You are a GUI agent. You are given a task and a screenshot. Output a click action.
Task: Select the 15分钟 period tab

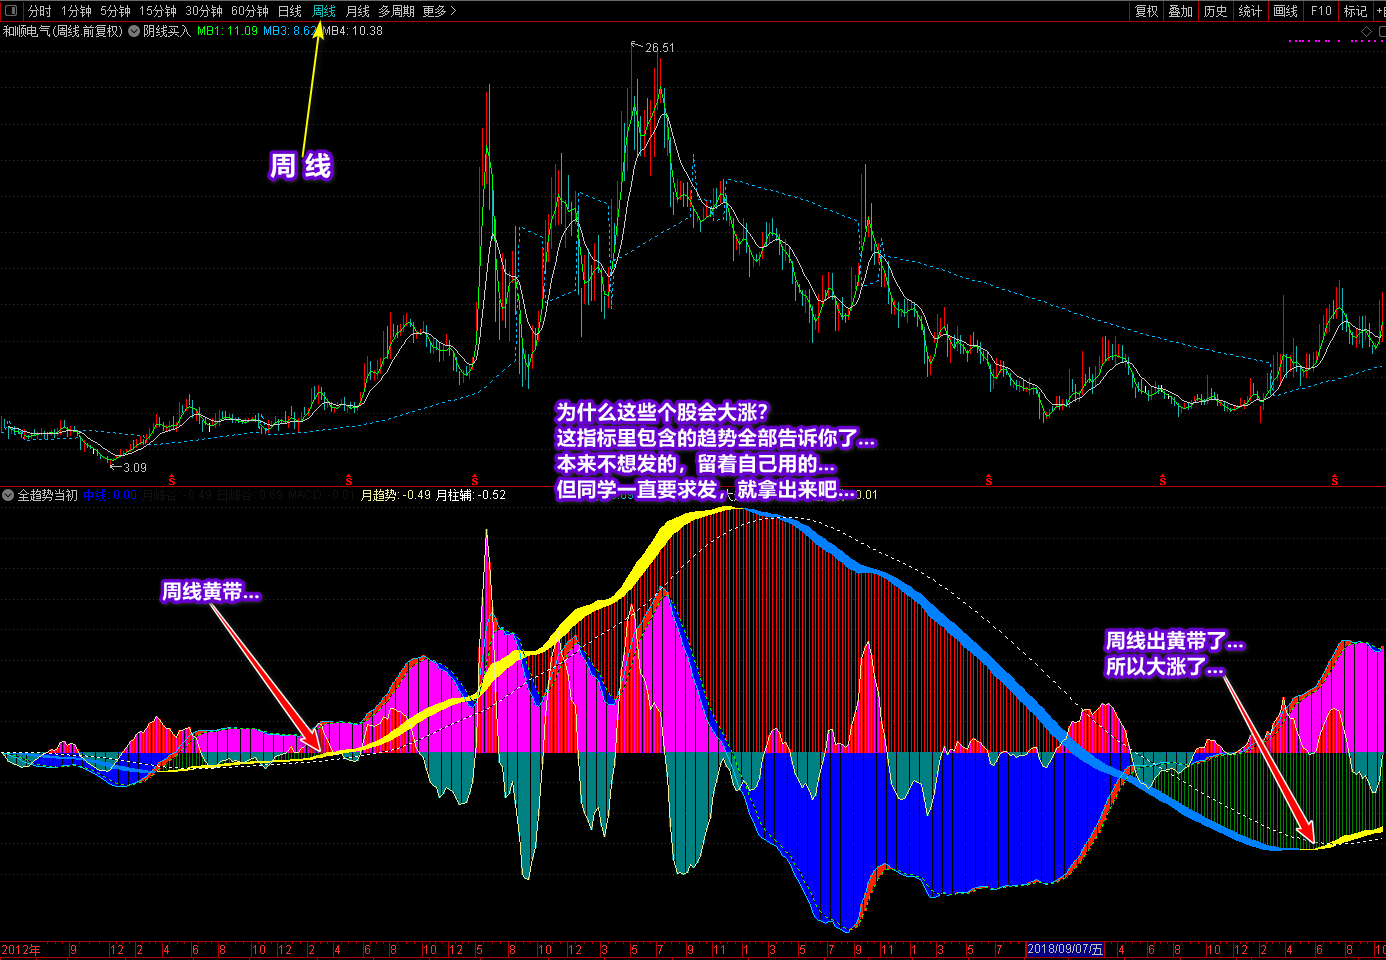pyautogui.click(x=158, y=11)
